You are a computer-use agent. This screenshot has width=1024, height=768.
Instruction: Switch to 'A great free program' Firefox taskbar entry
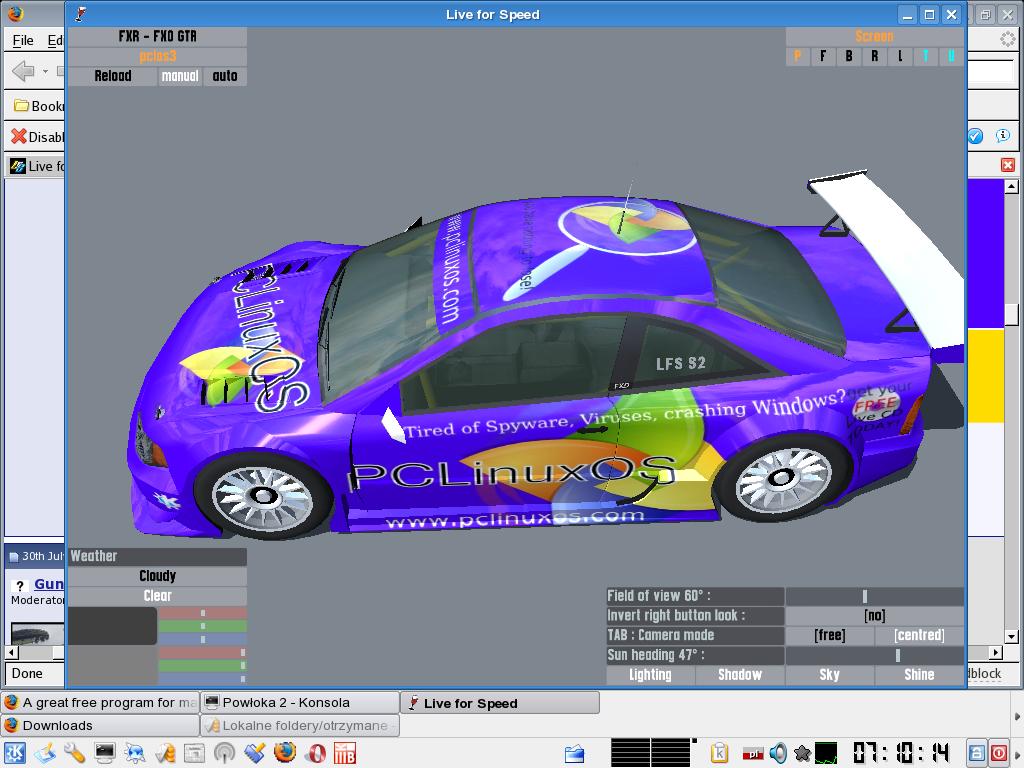[x=100, y=703]
